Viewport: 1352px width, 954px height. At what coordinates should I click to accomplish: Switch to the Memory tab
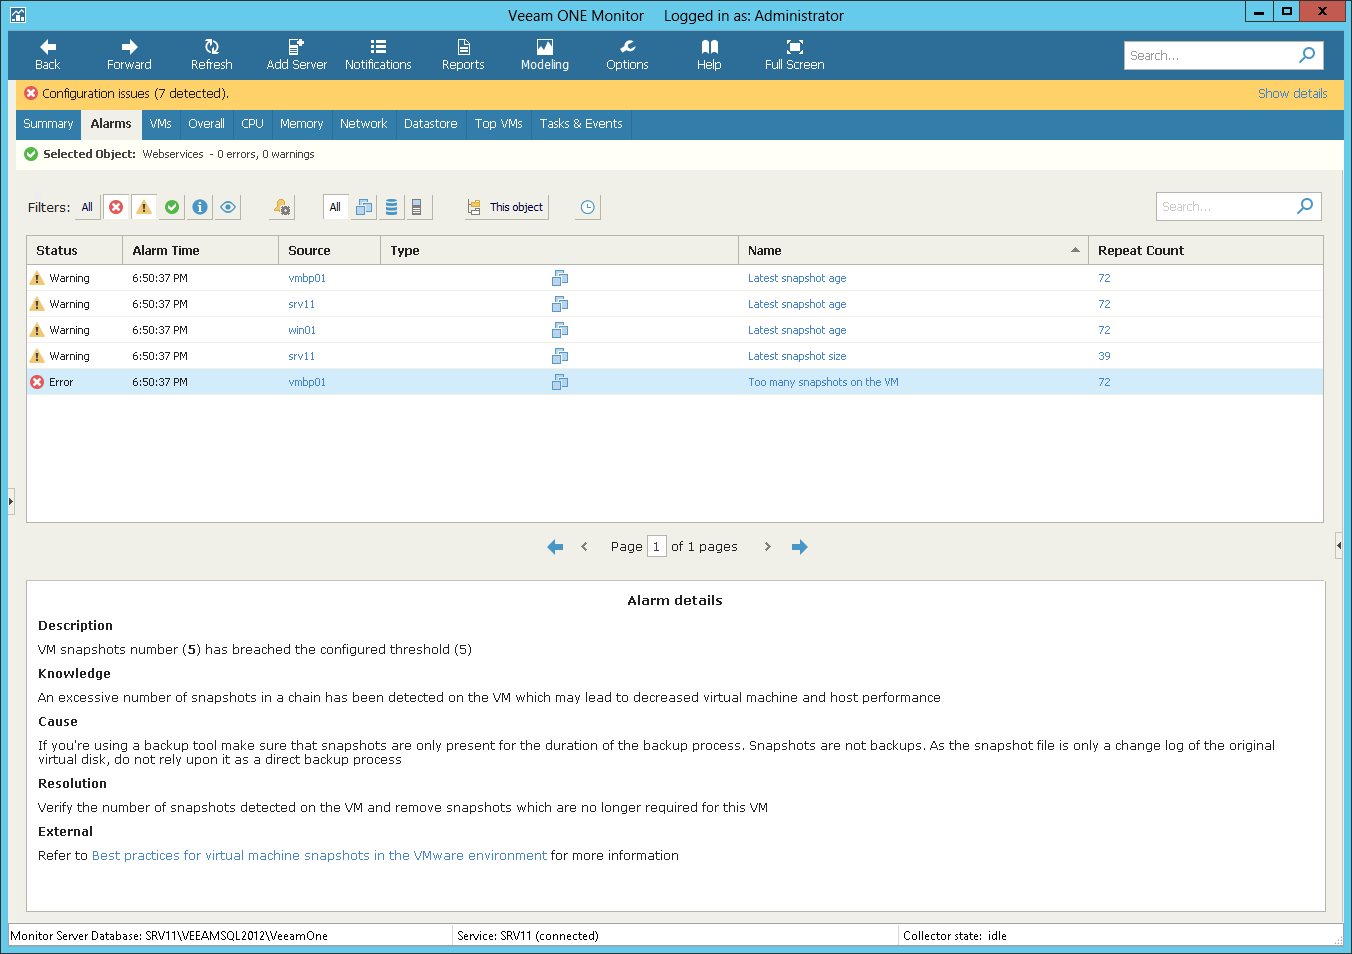[301, 124]
